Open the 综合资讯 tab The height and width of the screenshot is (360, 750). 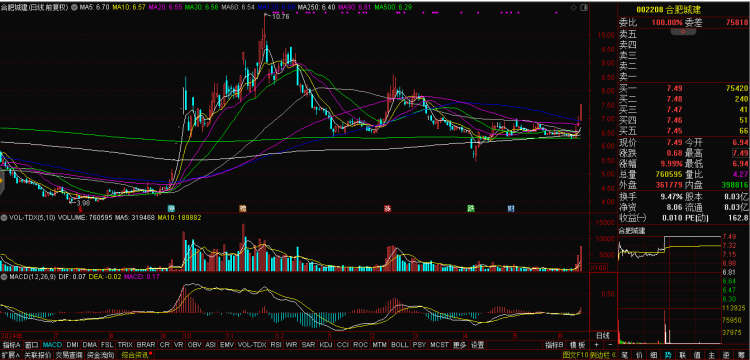(x=135, y=355)
